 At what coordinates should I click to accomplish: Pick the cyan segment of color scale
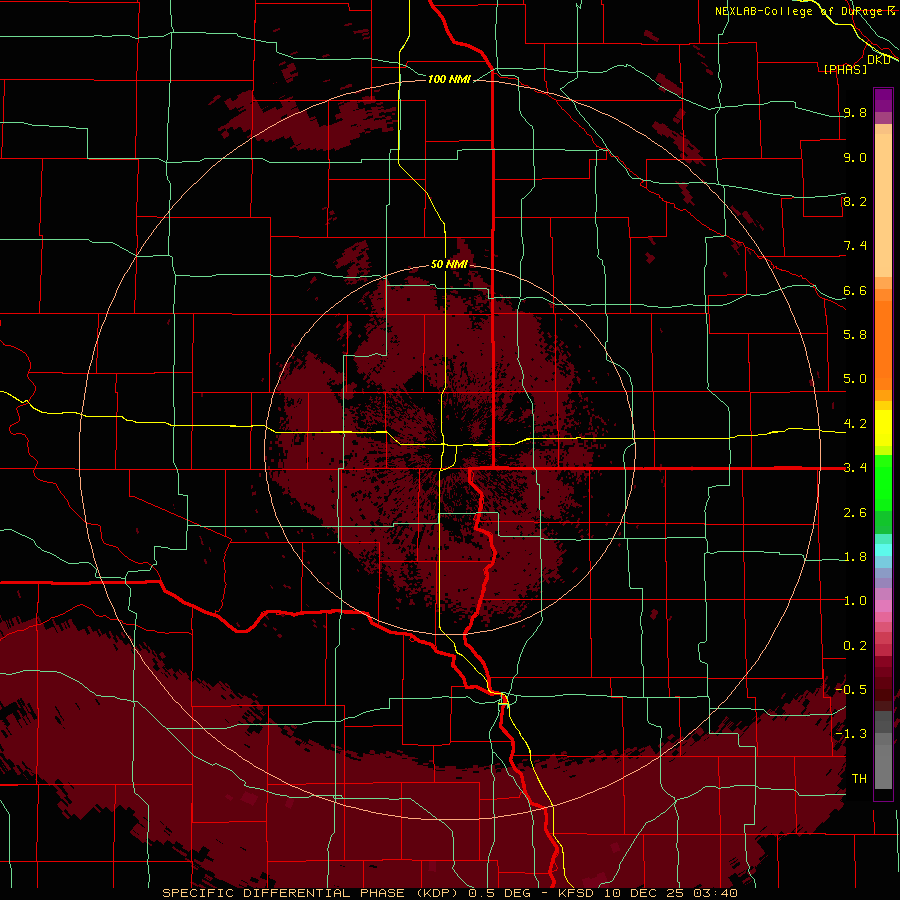click(x=883, y=550)
